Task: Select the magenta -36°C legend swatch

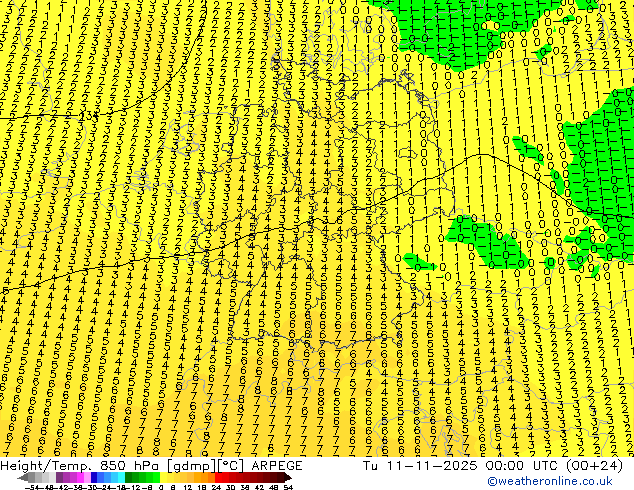Action: (80, 477)
